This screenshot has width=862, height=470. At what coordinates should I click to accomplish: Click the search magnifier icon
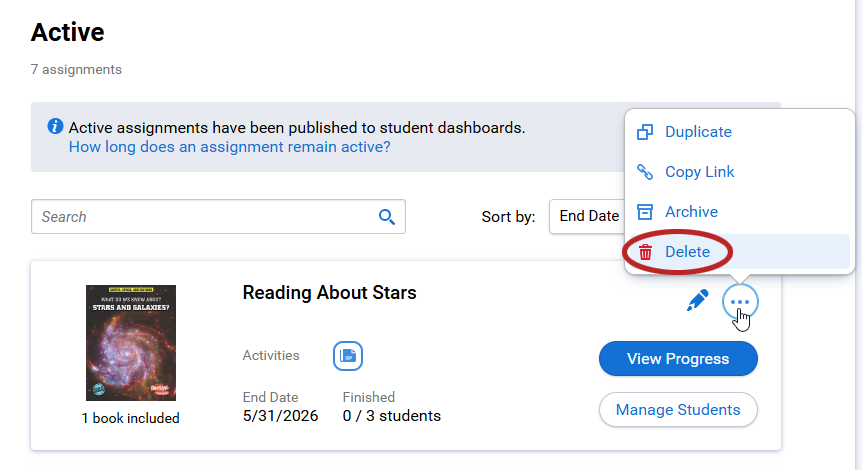click(387, 217)
